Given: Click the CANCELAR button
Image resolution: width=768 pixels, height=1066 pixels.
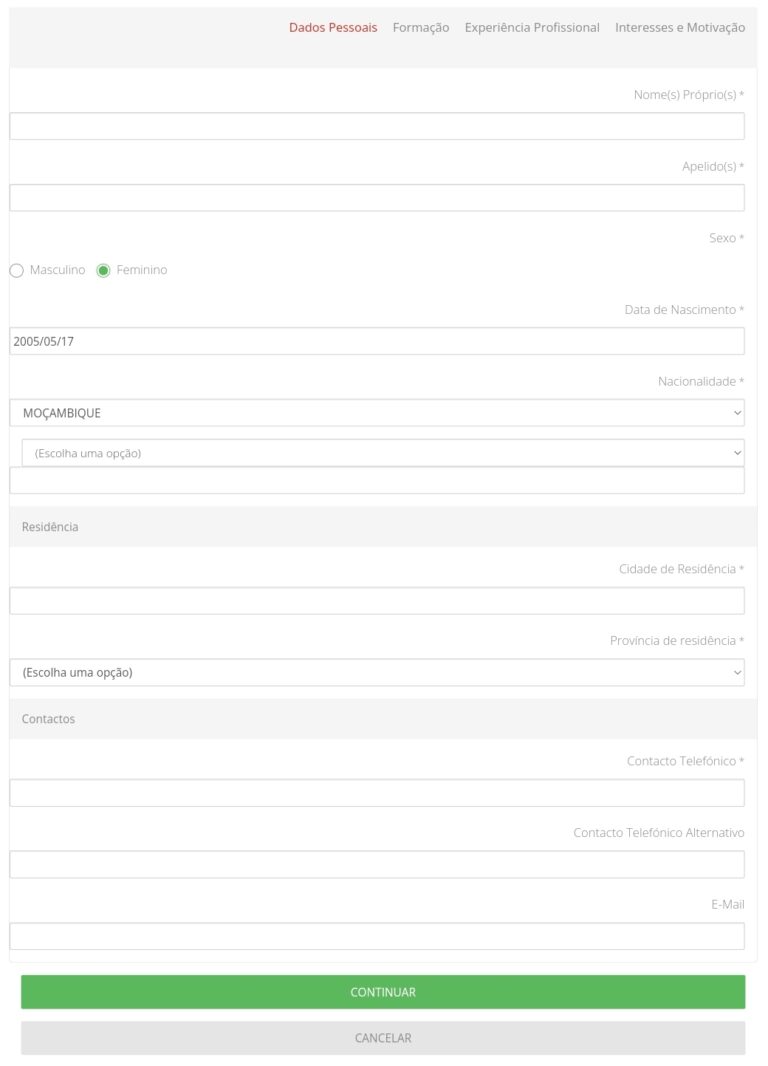Looking at the screenshot, I should click(x=383, y=1038).
